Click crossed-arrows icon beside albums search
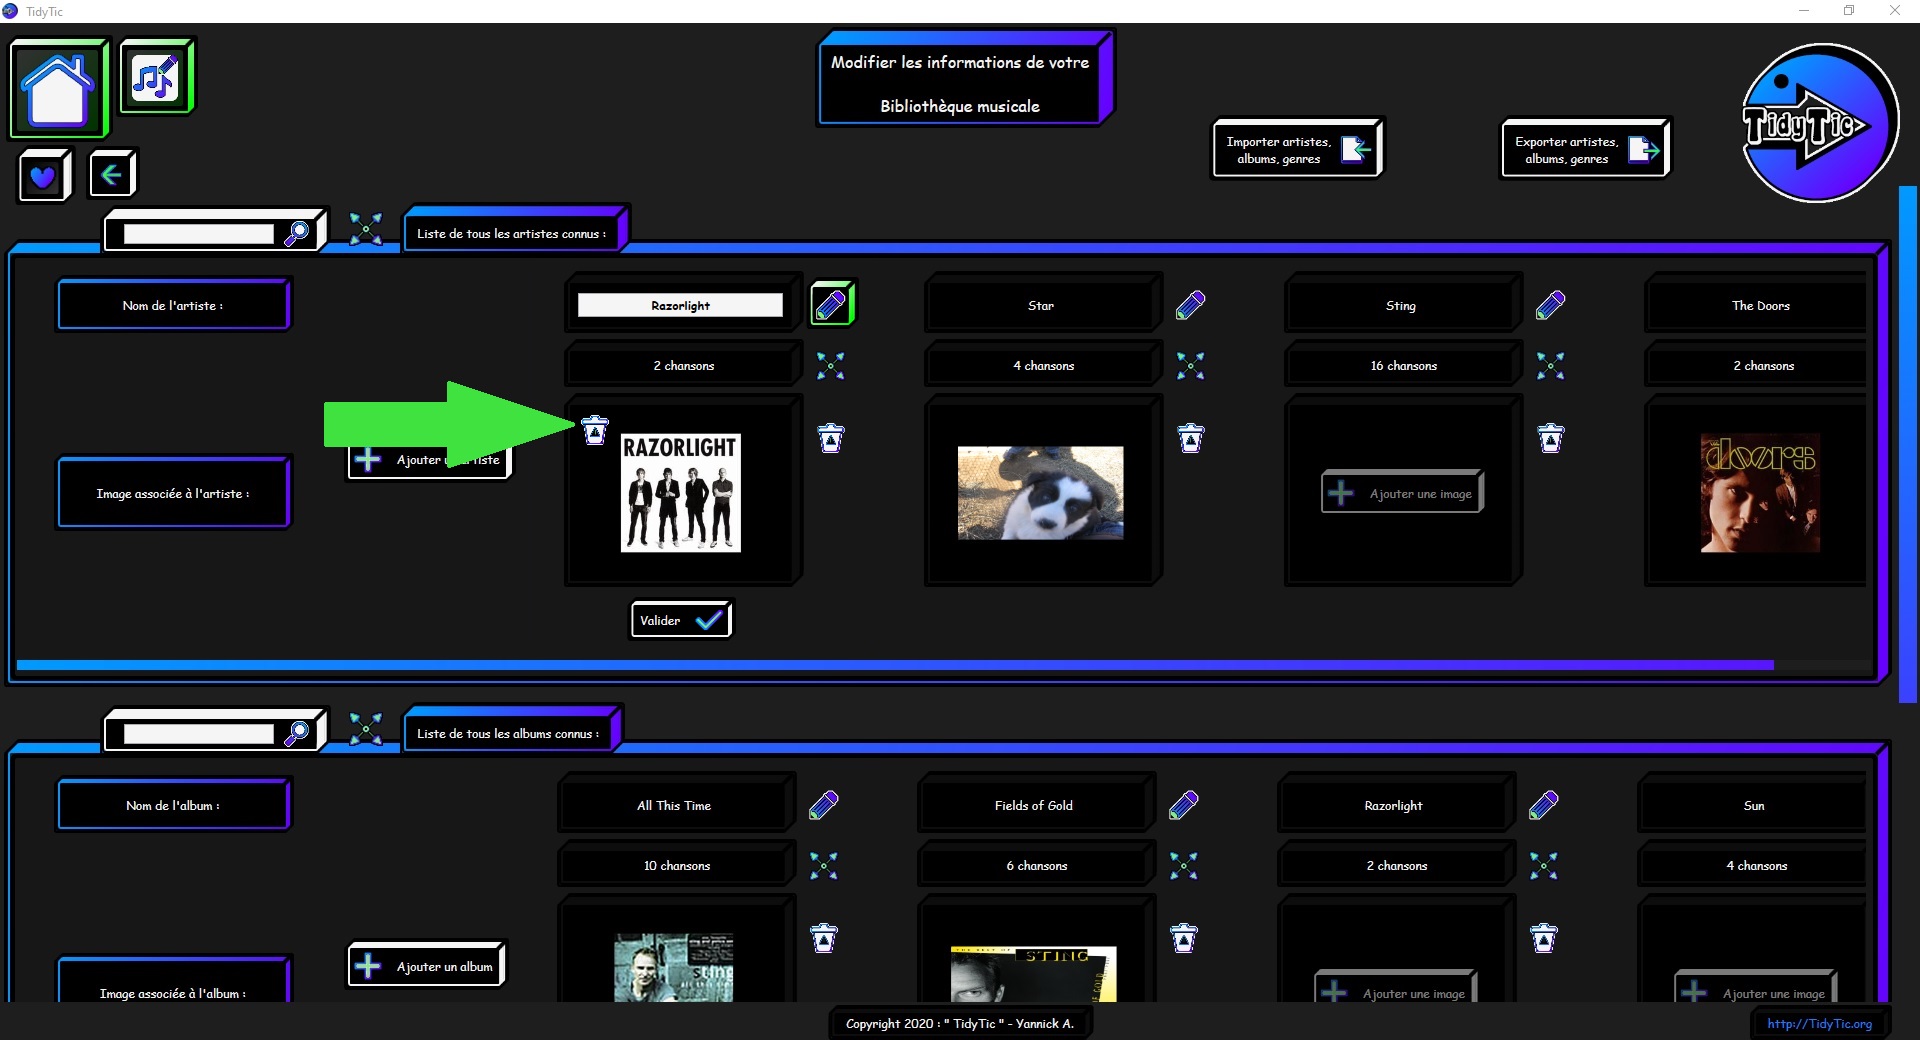 click(366, 729)
